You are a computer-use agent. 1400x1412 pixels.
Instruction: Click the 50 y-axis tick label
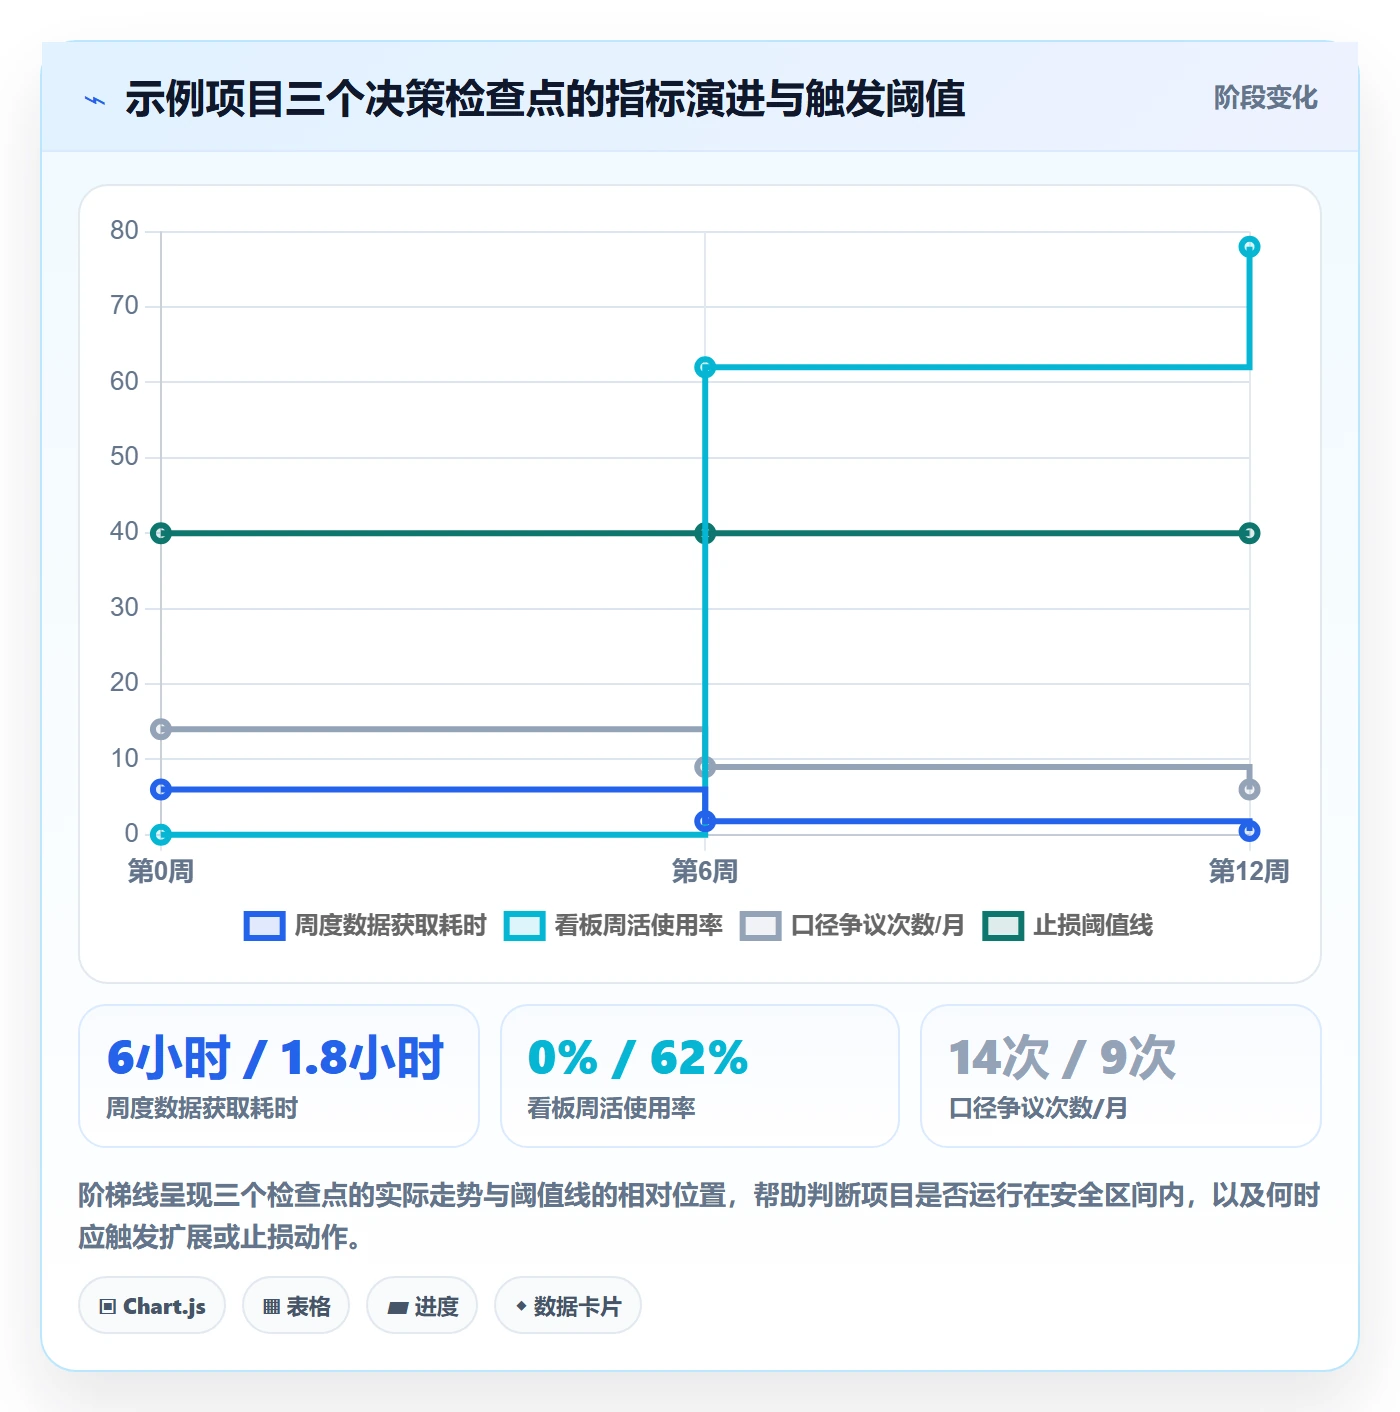coord(124,457)
